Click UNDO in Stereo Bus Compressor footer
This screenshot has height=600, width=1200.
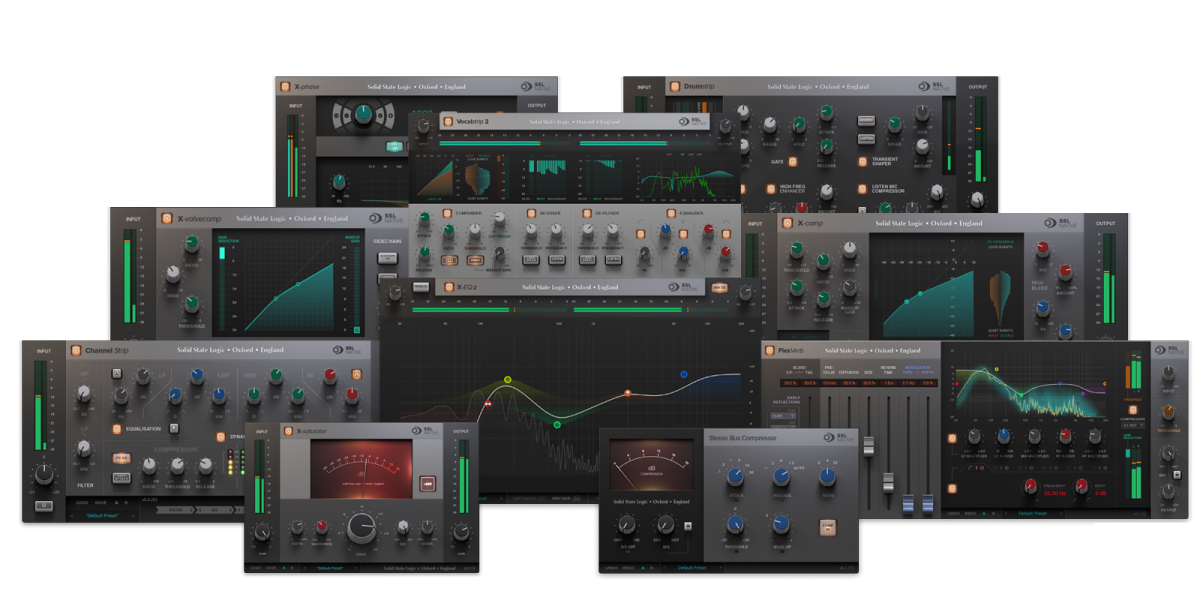[x=611, y=568]
